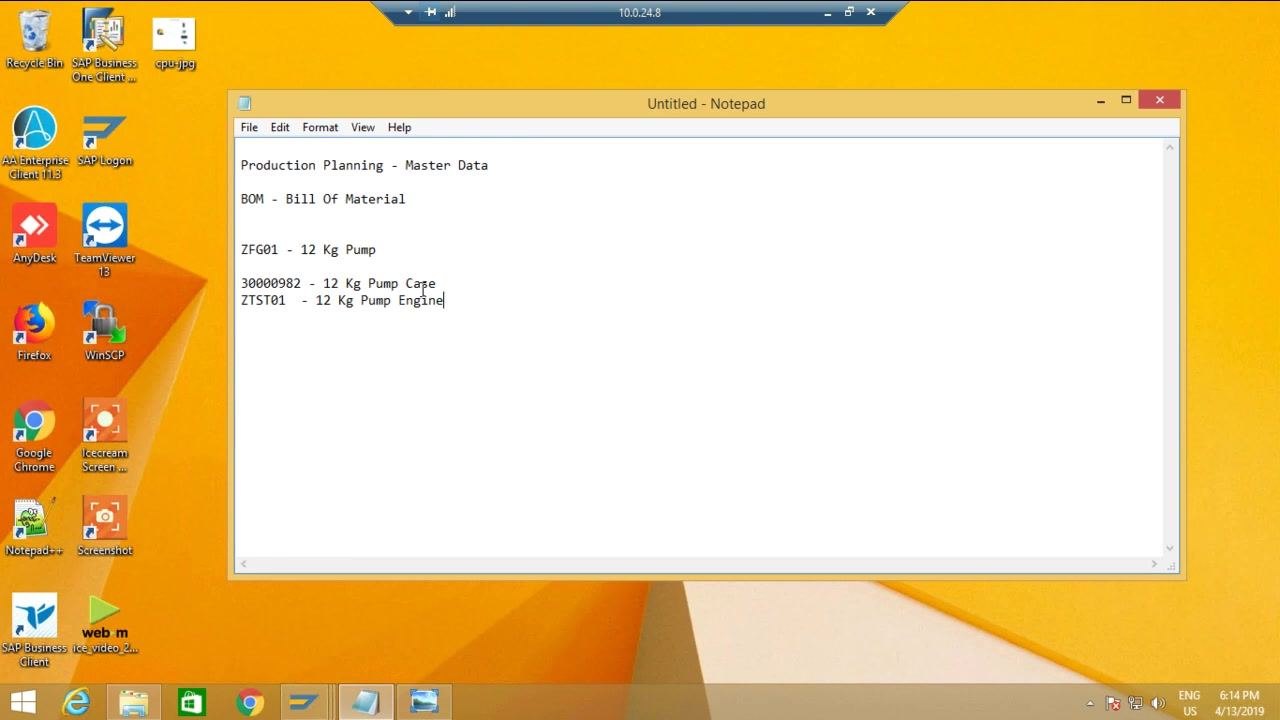Open the Help menu in Notepad
The image size is (1280, 720).
[x=399, y=127]
